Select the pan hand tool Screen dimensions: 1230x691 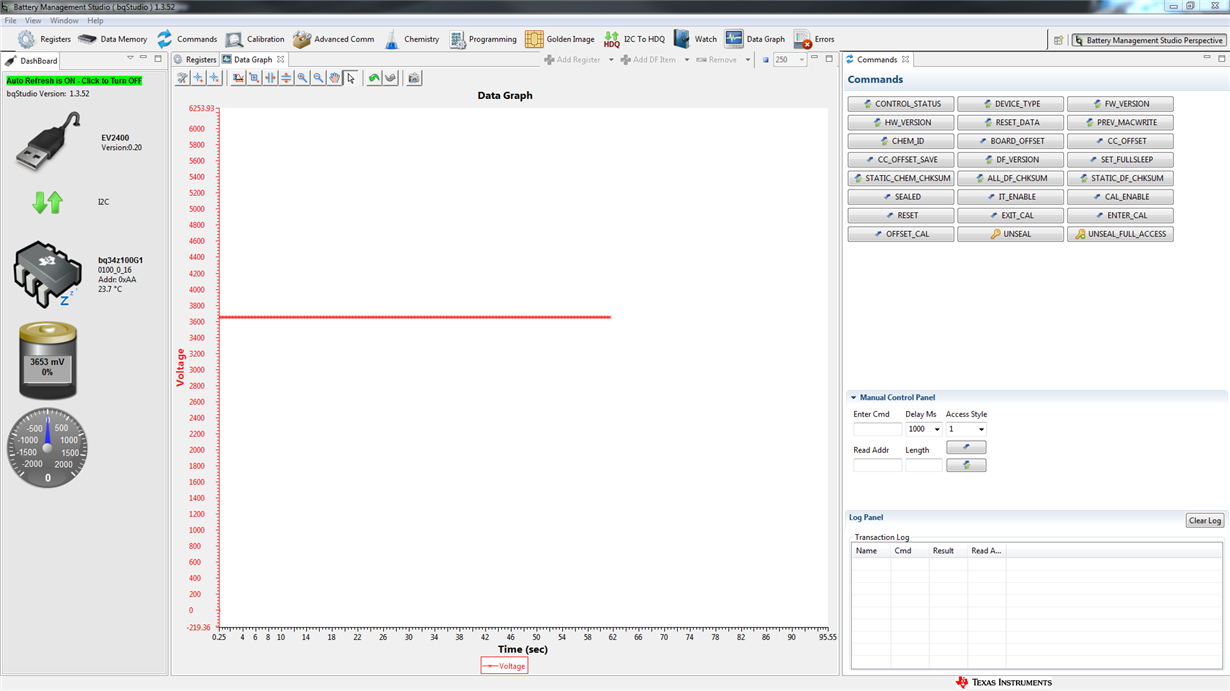pos(334,78)
